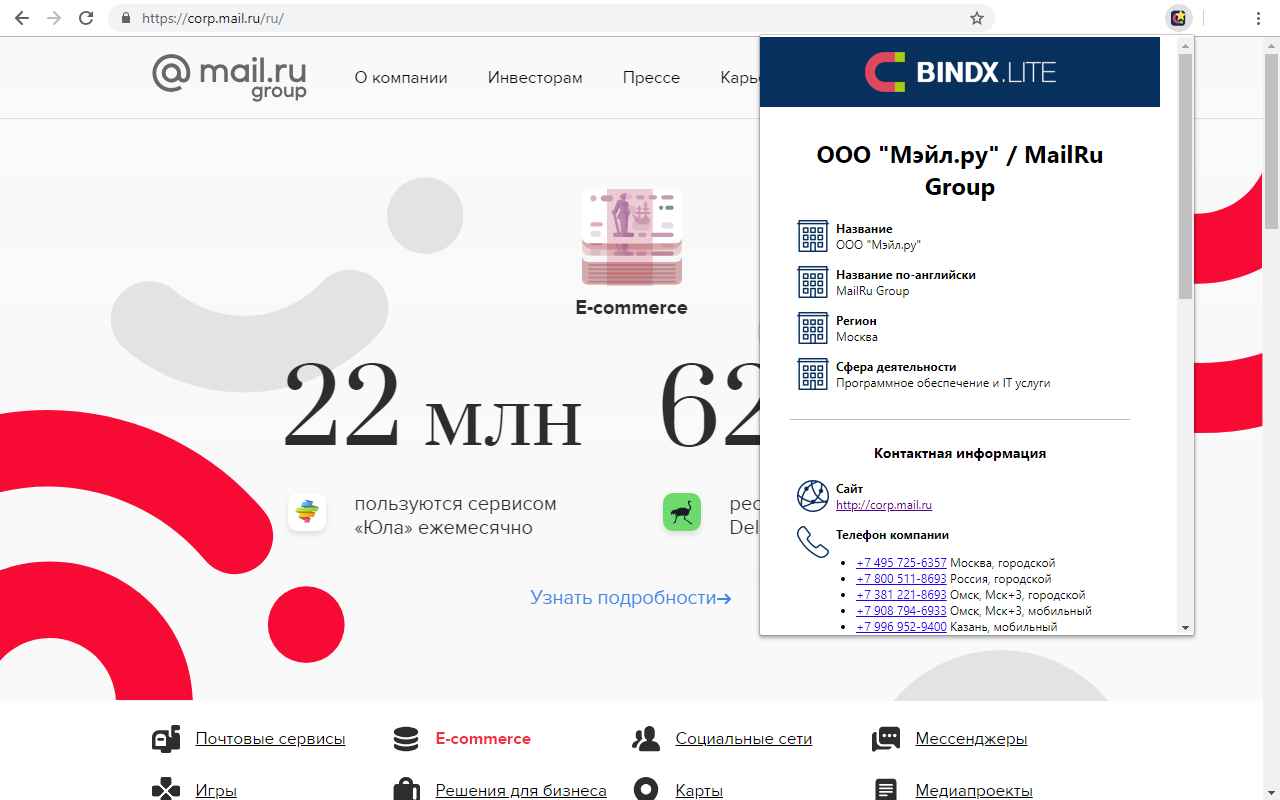1280x800 pixels.
Task: Click the Mail.ru Group logo
Action: (230, 77)
